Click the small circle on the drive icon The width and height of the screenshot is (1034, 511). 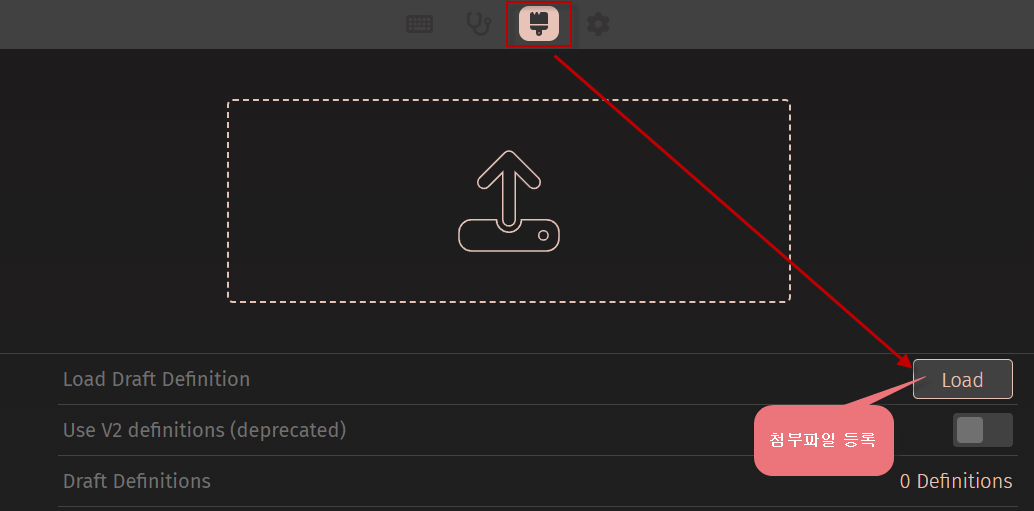[x=543, y=235]
